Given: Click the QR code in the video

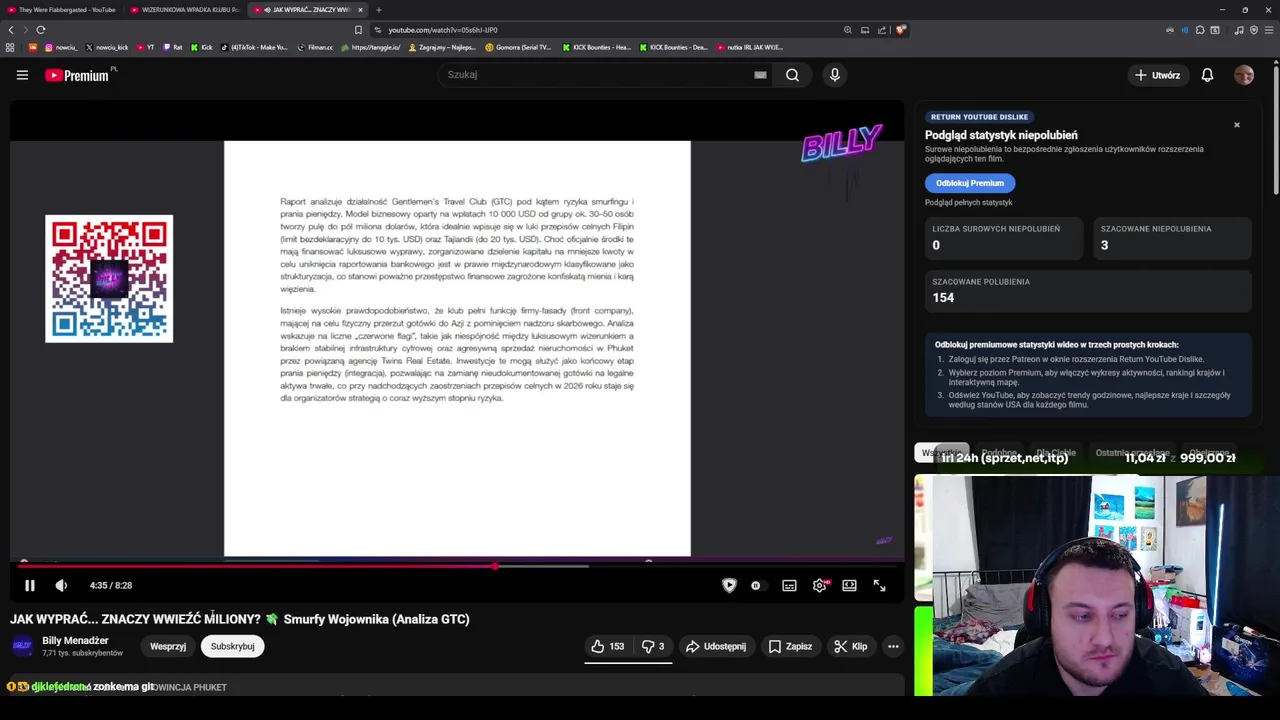Looking at the screenshot, I should 109,279.
